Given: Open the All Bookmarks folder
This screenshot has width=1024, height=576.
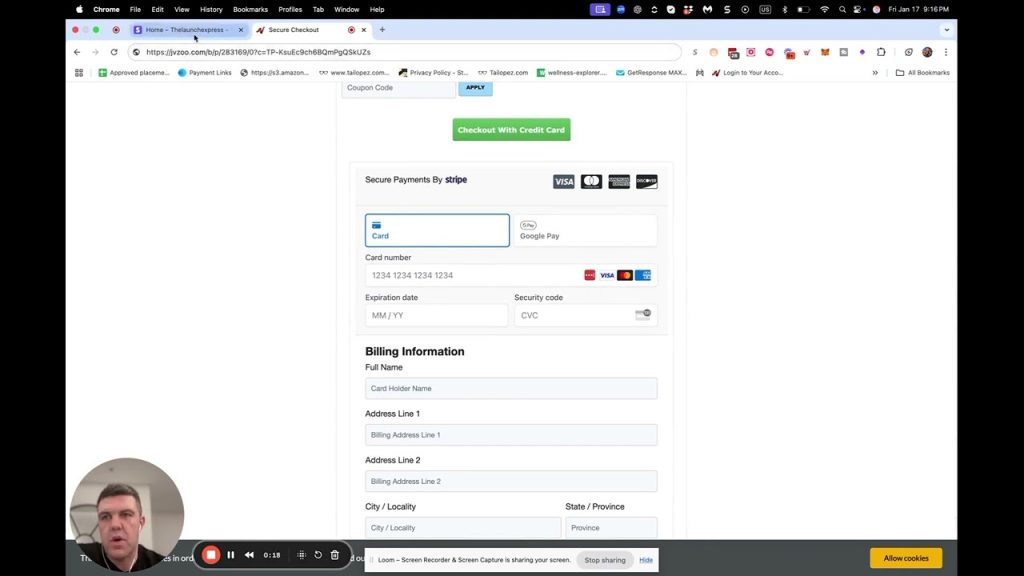Looking at the screenshot, I should coord(923,72).
